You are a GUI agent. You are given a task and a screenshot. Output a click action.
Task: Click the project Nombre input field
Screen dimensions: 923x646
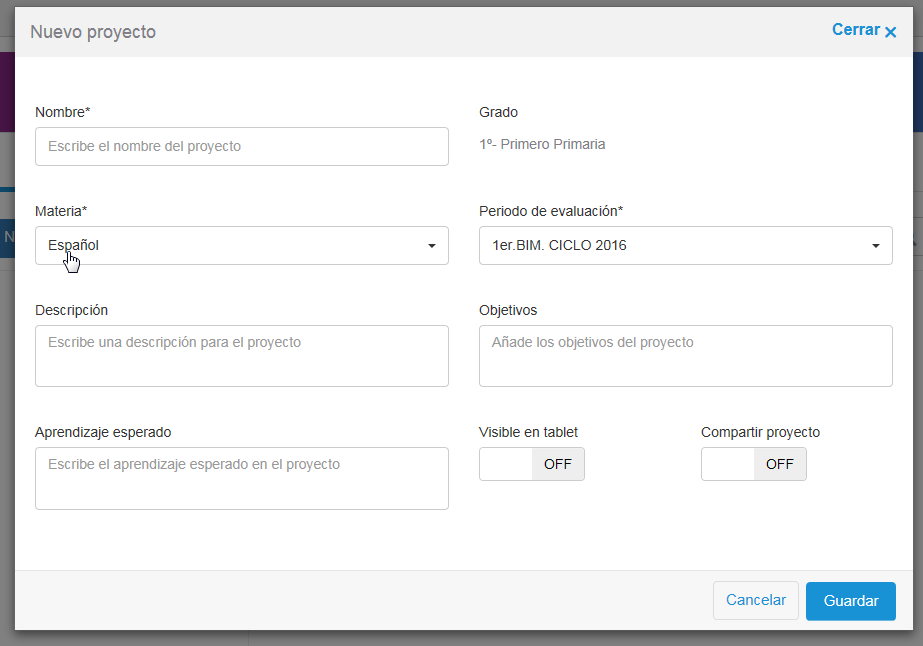coord(240,146)
